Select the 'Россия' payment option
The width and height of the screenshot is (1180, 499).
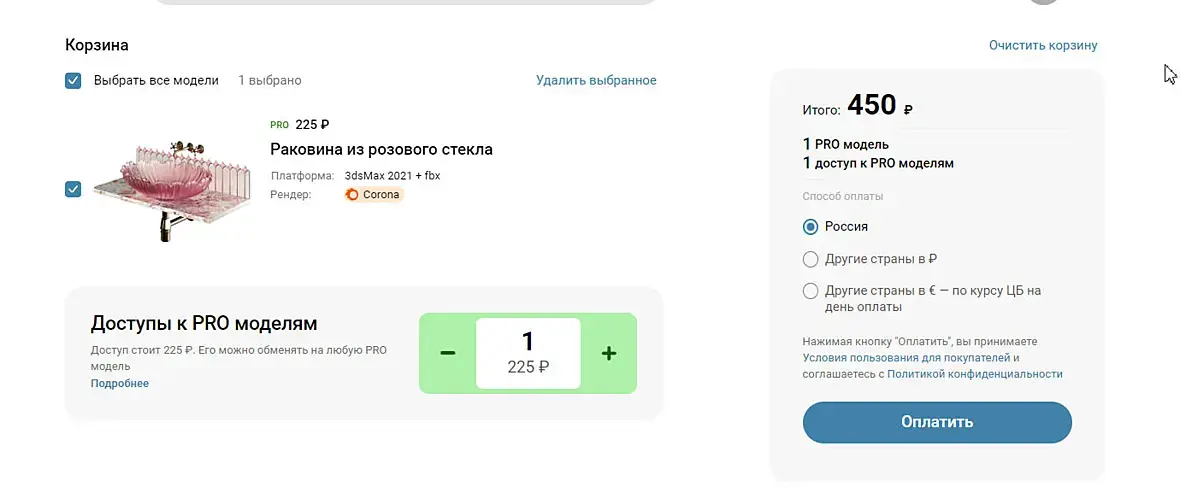pos(811,227)
